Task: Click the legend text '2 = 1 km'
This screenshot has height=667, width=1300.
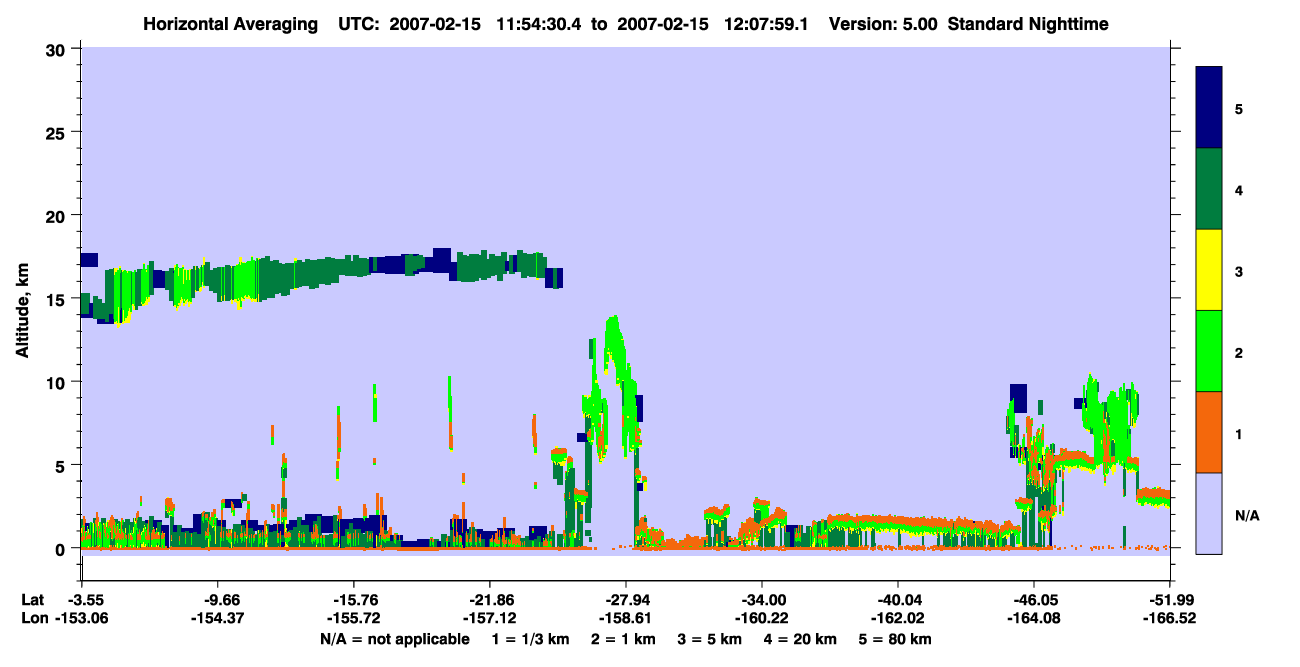Action: (625, 639)
